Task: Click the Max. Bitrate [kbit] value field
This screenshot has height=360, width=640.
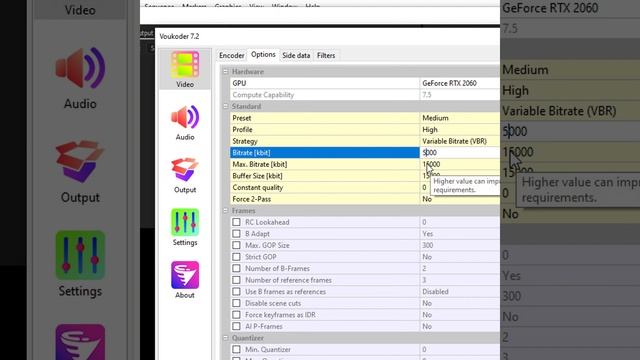Action: [x=460, y=164]
